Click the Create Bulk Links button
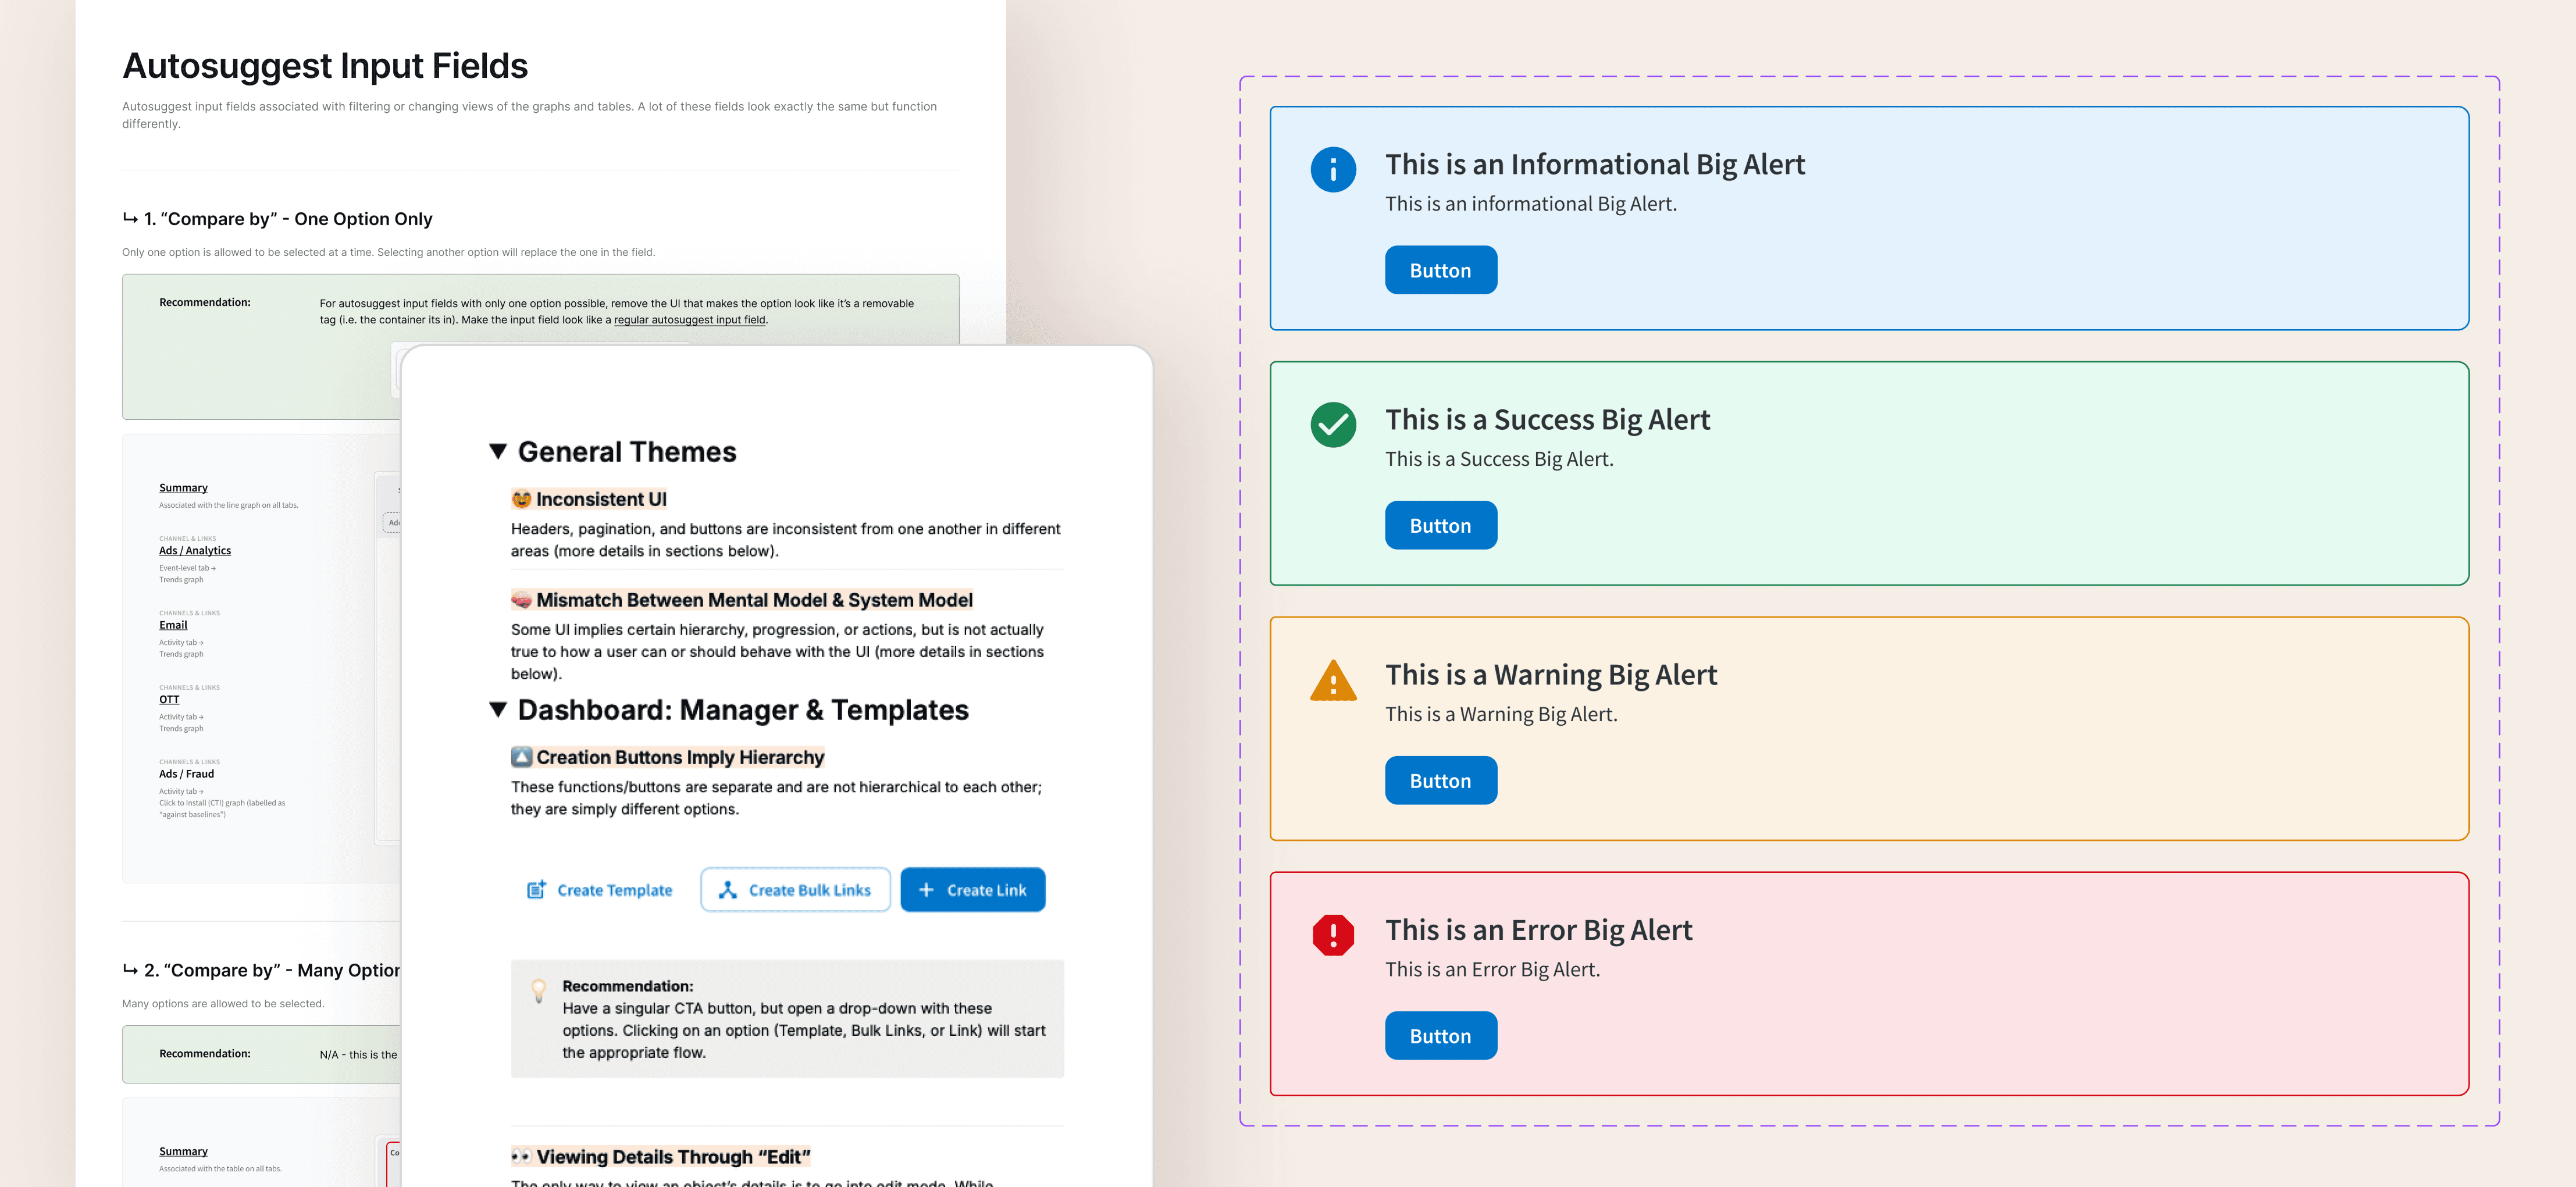Viewport: 2576px width, 1187px height. (795, 889)
